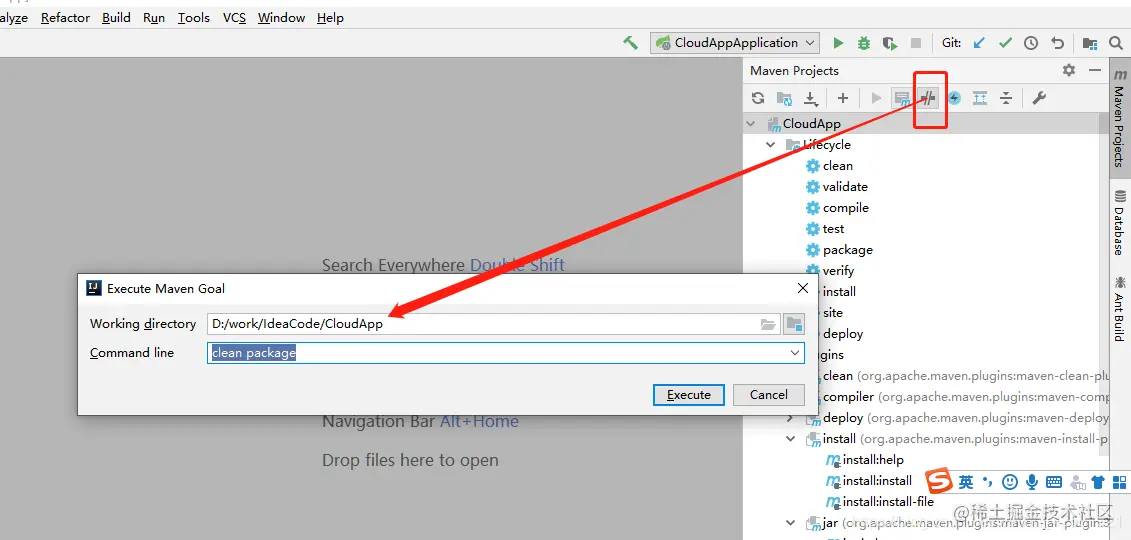Click Cancel in Execute Maven Goal dialog
The height and width of the screenshot is (540, 1131).
click(x=768, y=394)
